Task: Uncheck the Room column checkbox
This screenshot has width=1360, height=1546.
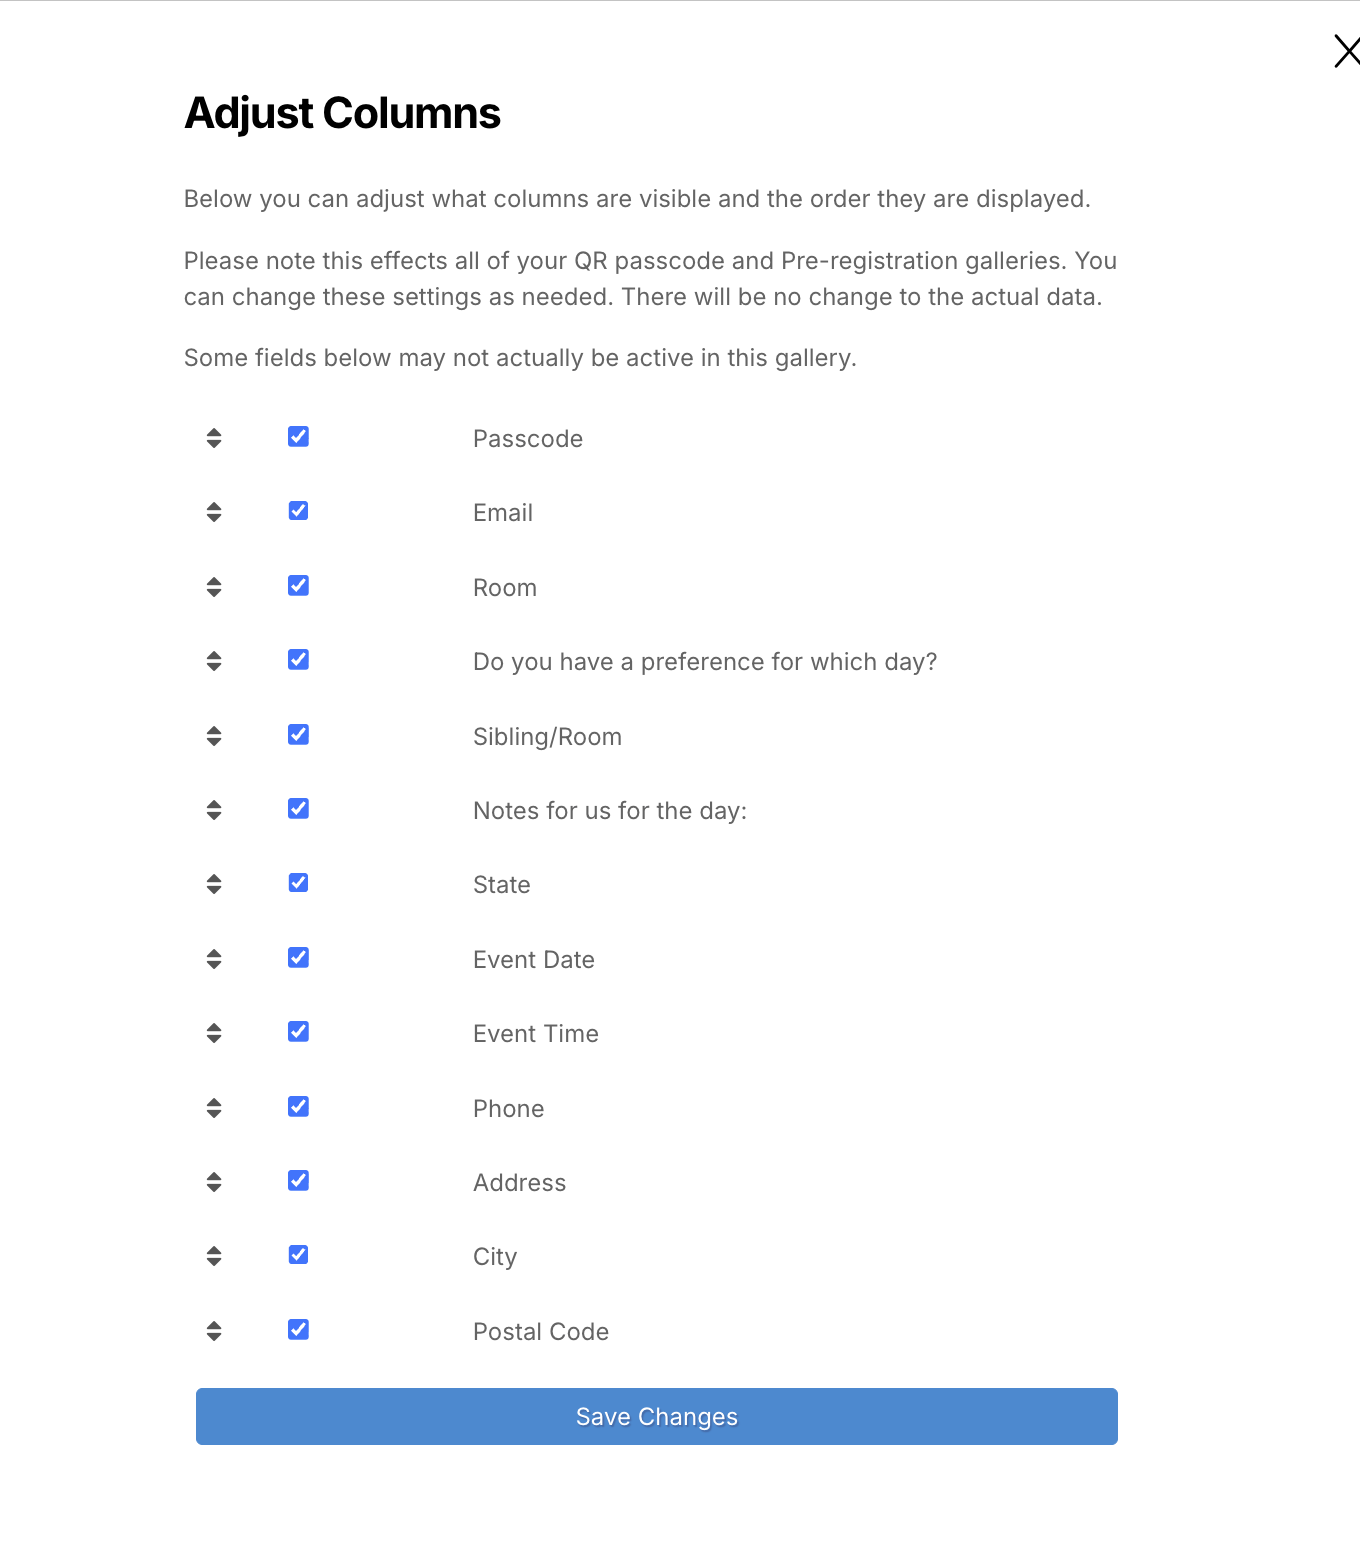Action: (298, 586)
